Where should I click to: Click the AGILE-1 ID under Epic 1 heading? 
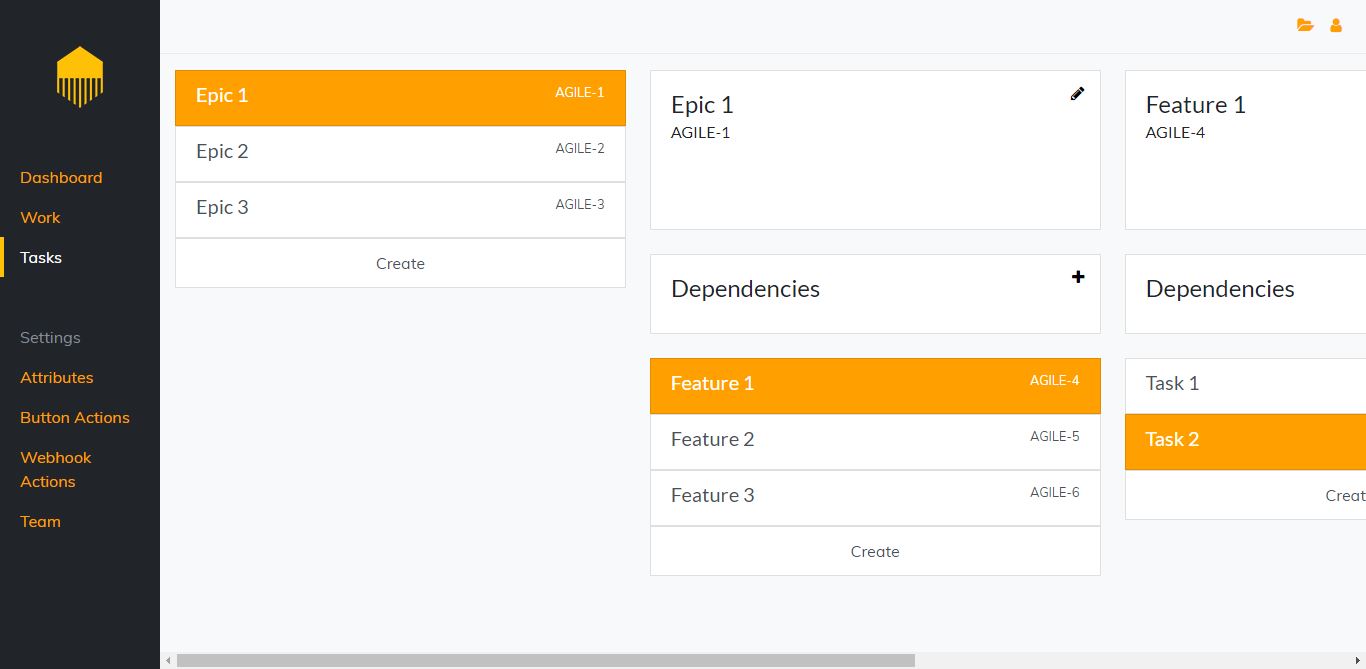click(x=700, y=132)
